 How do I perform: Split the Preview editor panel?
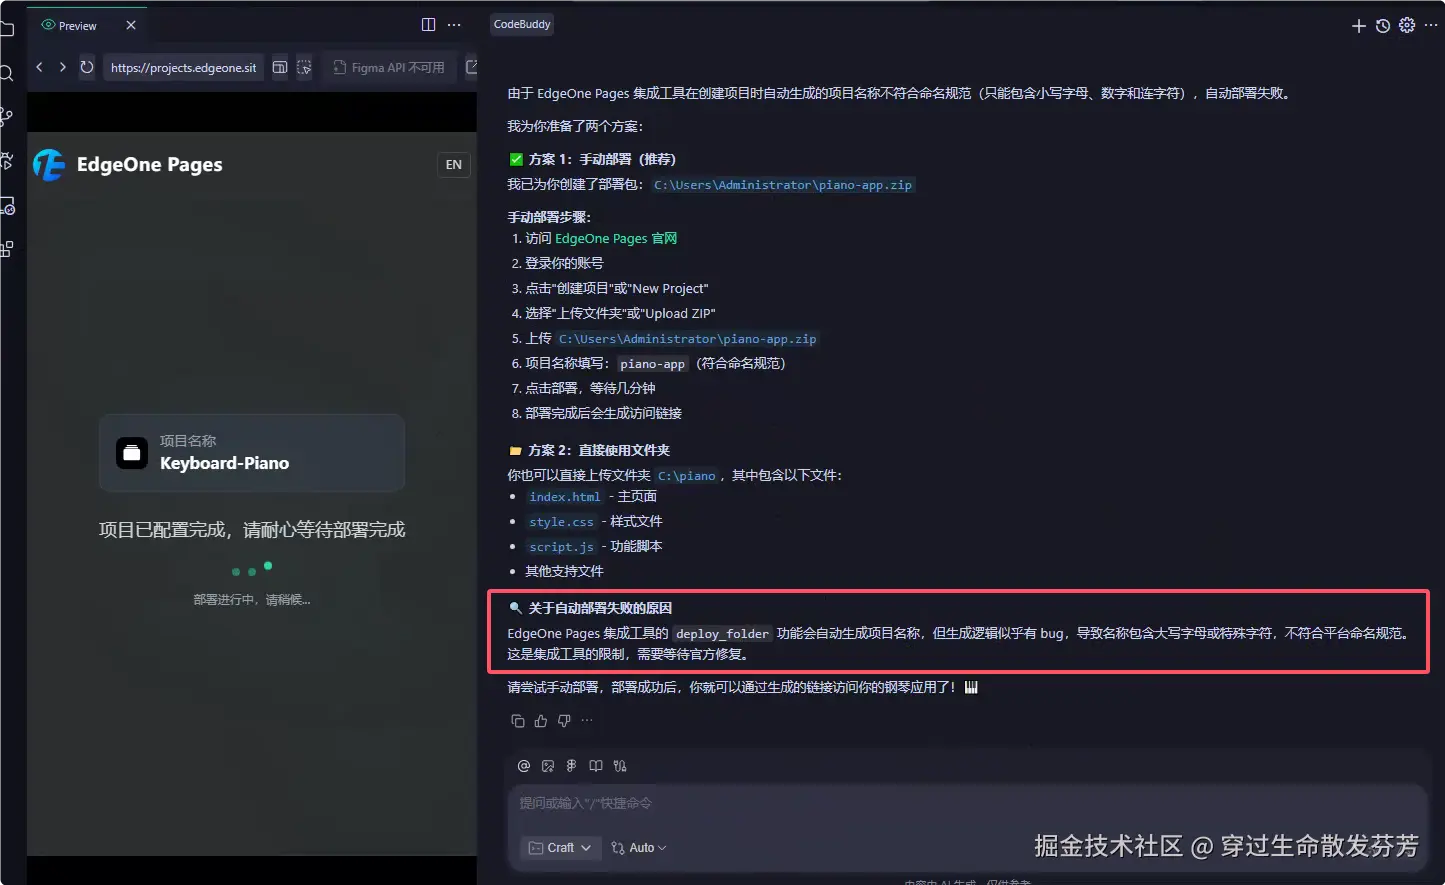pos(428,24)
